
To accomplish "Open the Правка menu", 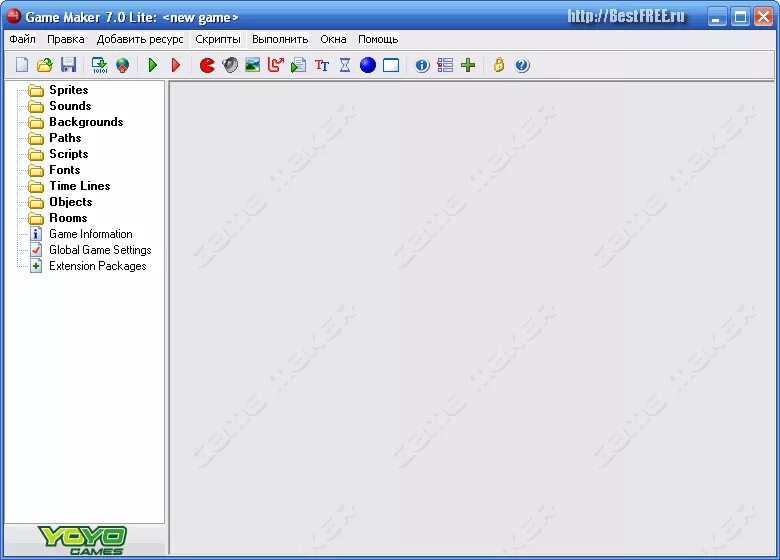I will (66, 39).
